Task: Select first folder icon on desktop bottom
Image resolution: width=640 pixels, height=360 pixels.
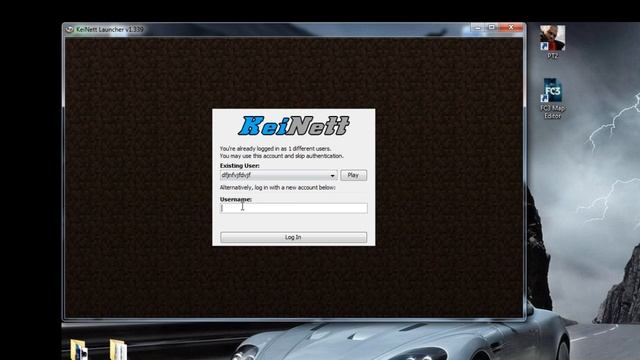Action: (x=79, y=350)
